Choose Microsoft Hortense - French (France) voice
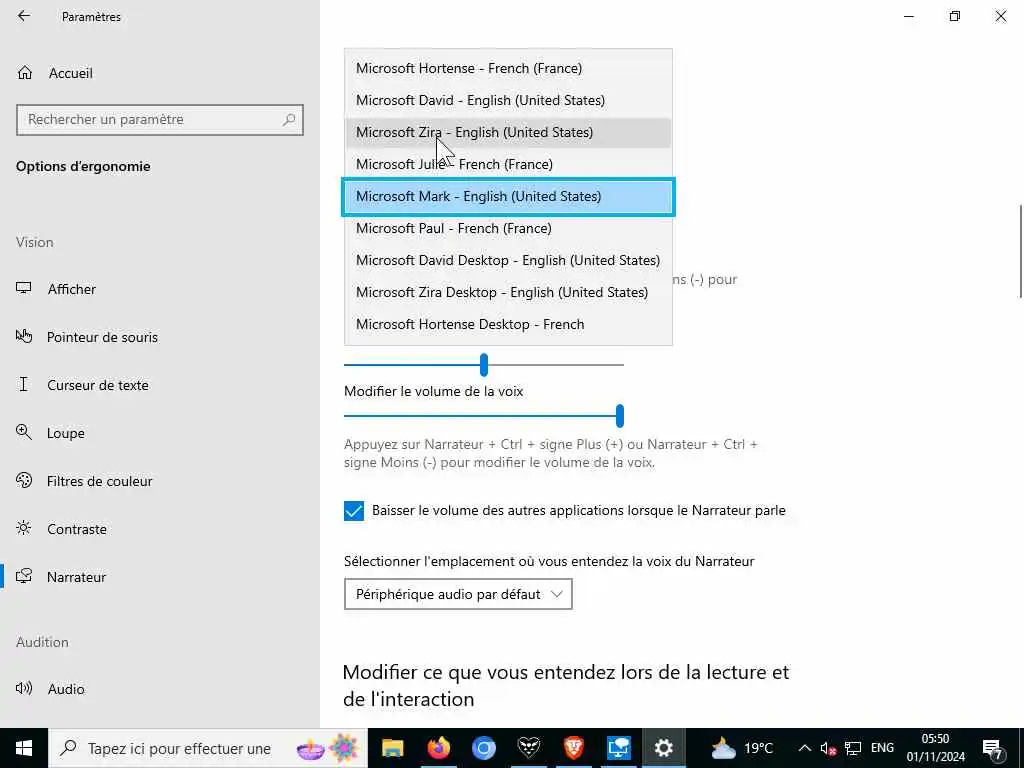Viewport: 1024px width, 768px height. tap(508, 68)
